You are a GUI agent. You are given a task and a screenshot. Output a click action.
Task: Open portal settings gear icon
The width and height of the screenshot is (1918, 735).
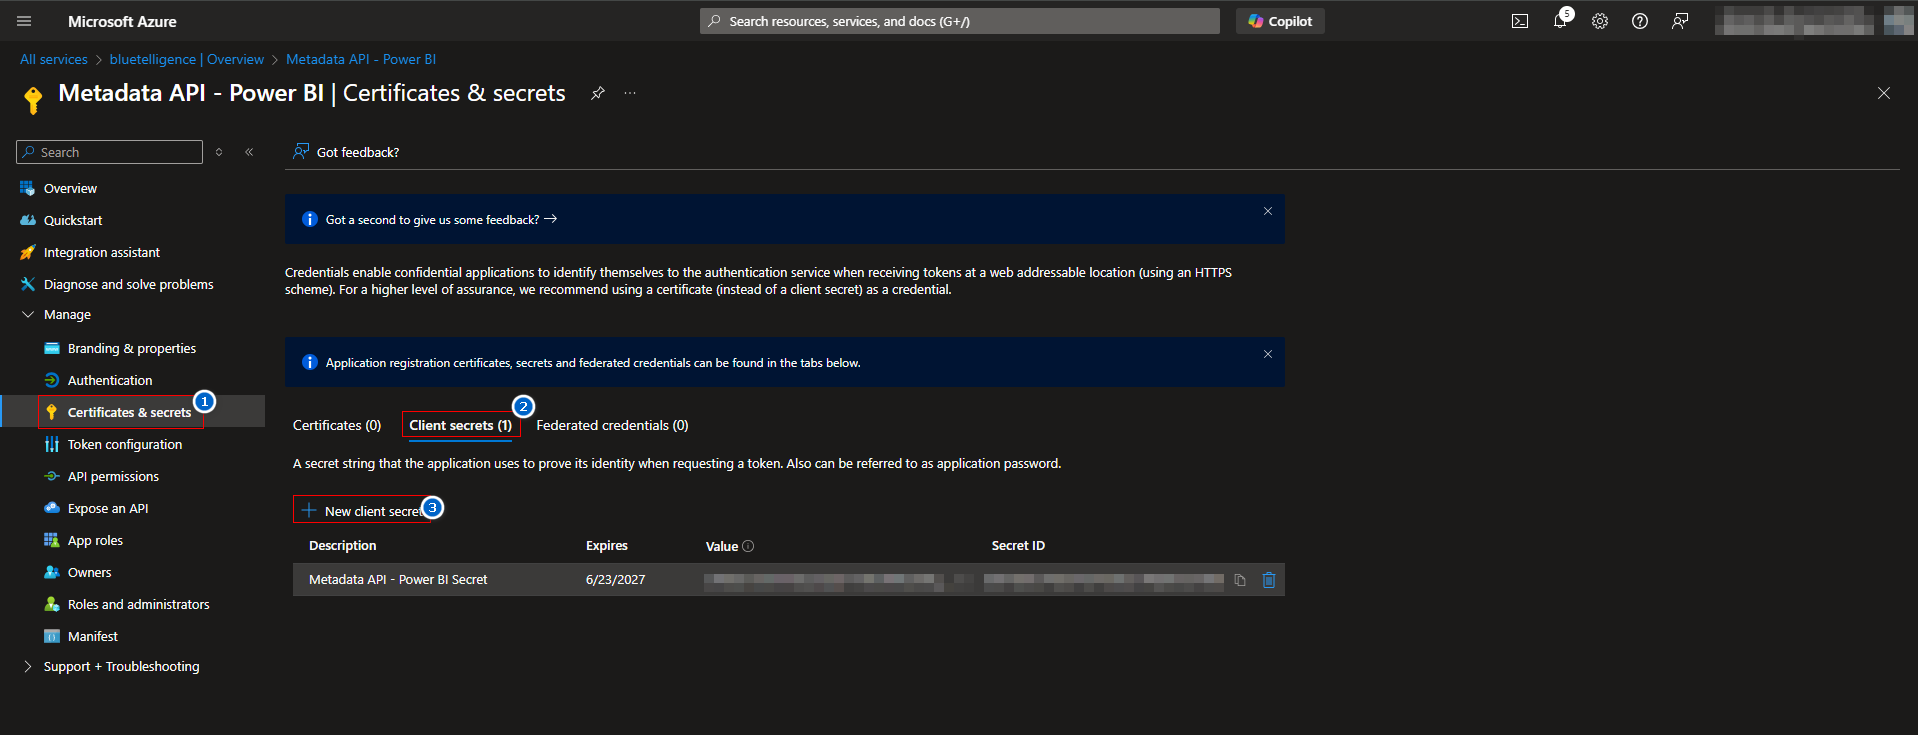point(1600,21)
